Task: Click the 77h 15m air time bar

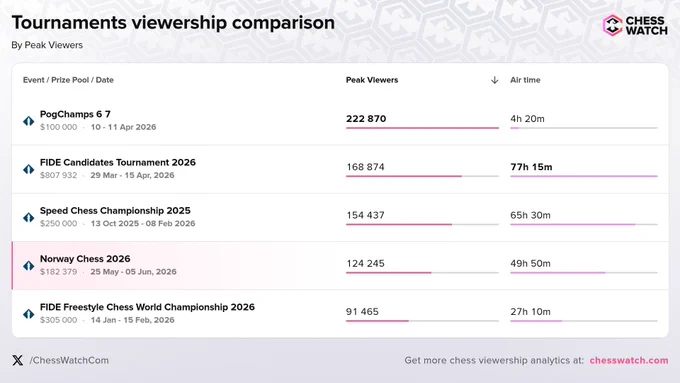Action: [x=584, y=176]
